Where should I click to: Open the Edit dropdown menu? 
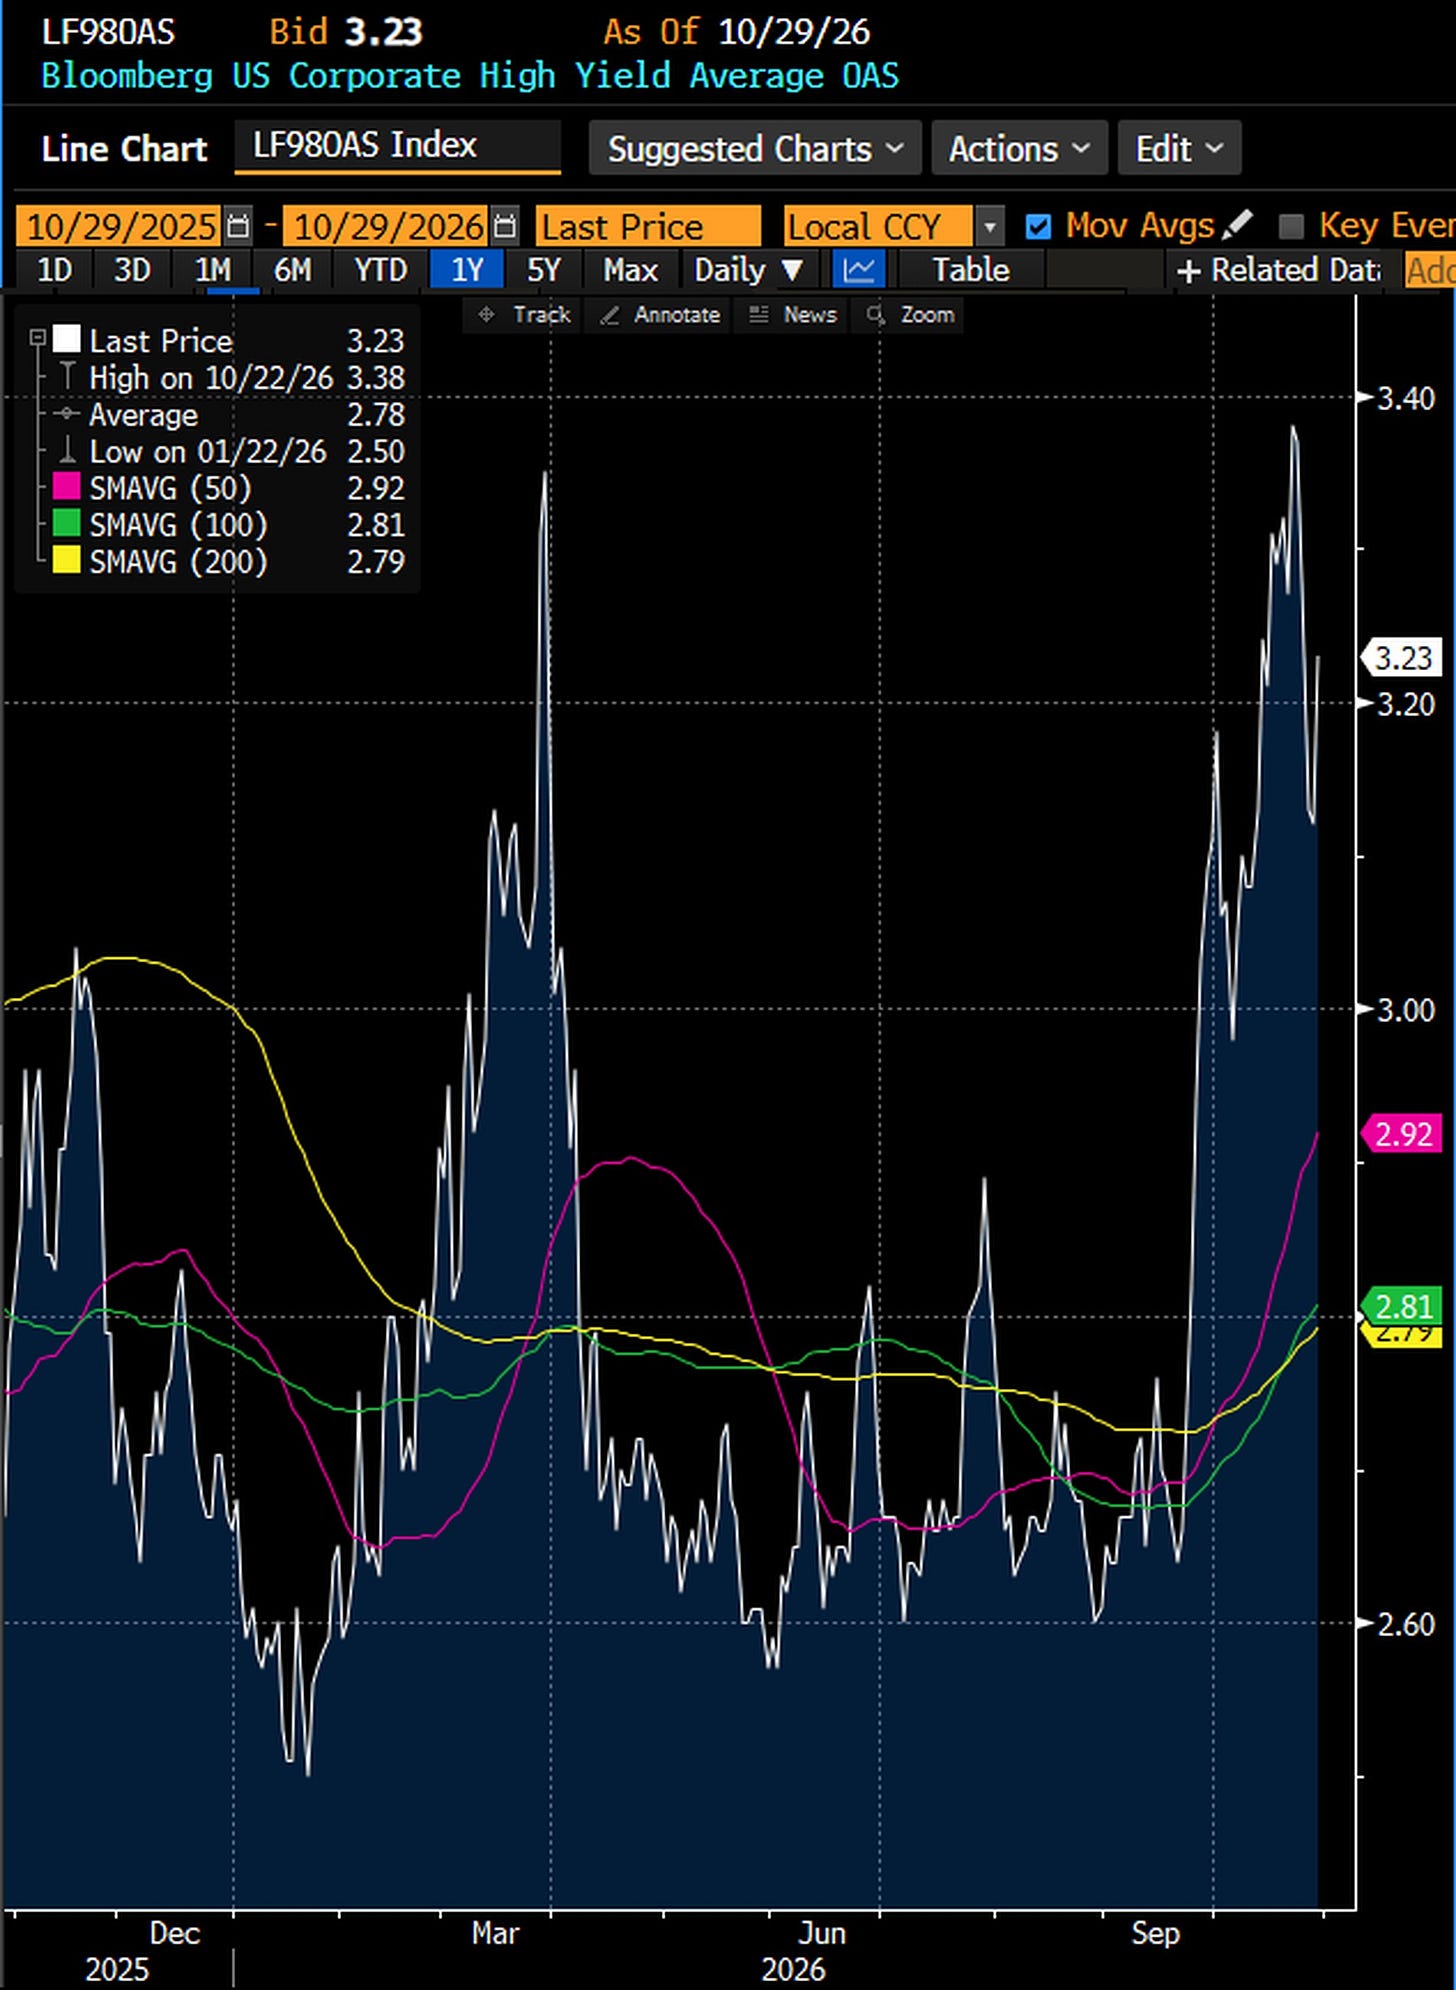tap(1179, 149)
